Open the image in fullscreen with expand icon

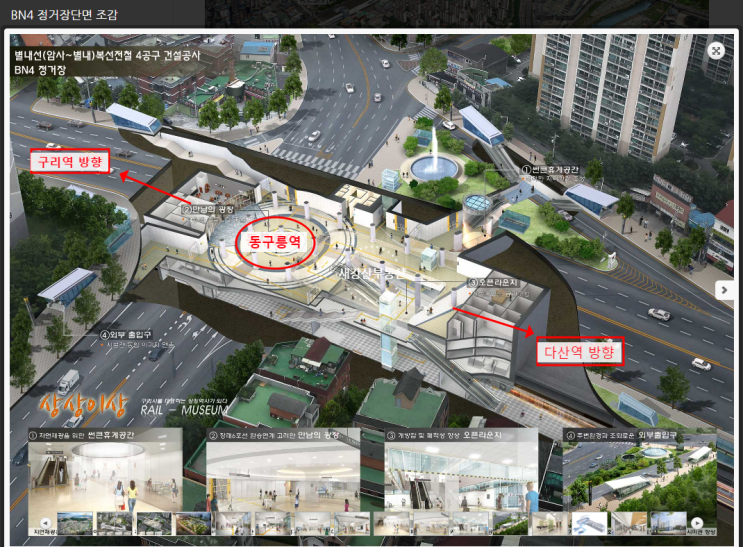pos(716,51)
